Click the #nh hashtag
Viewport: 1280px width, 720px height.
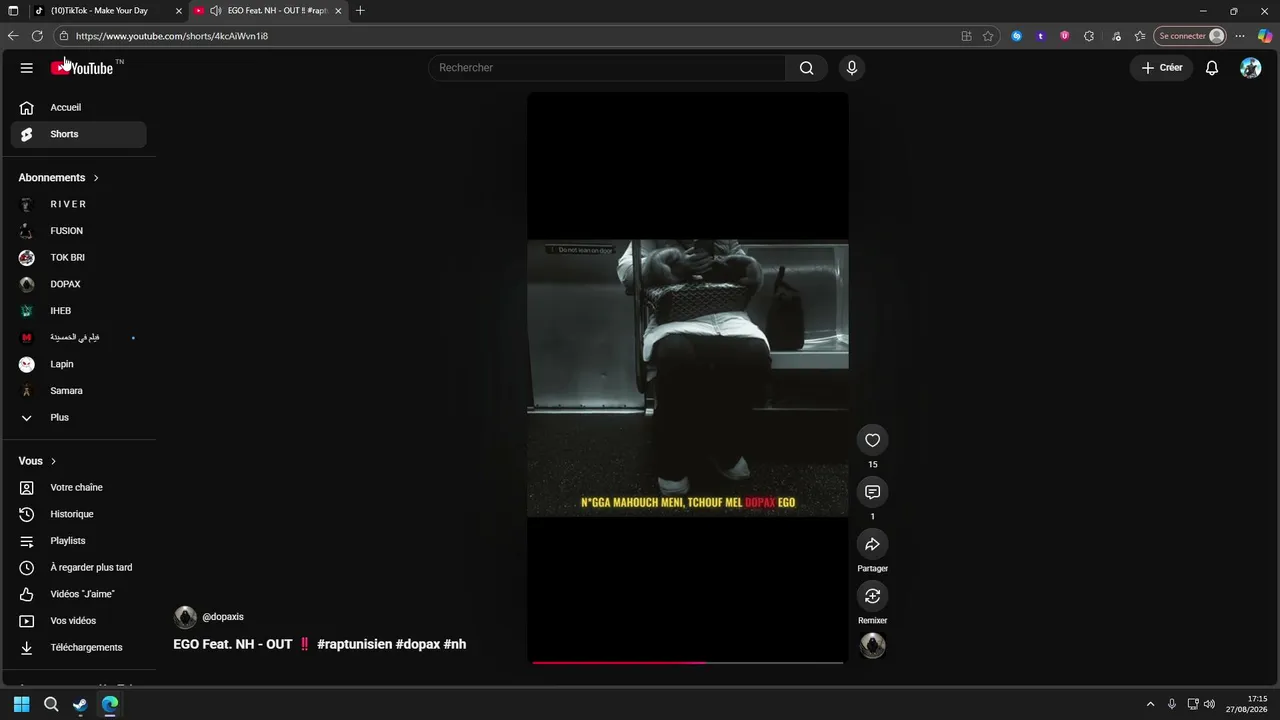[455, 644]
